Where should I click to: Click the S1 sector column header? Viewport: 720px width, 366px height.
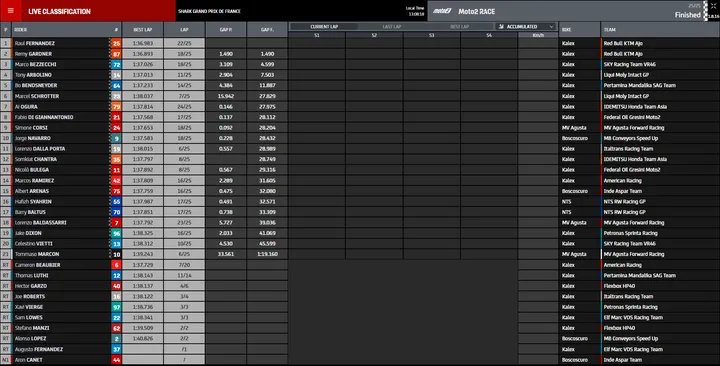click(317, 35)
